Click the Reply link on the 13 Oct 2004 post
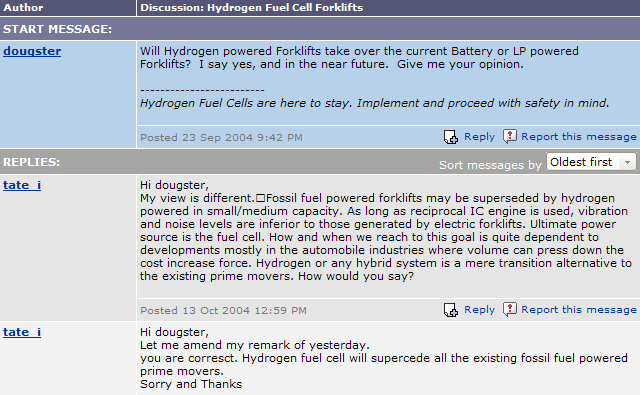The height and width of the screenshot is (395, 640). (x=479, y=310)
